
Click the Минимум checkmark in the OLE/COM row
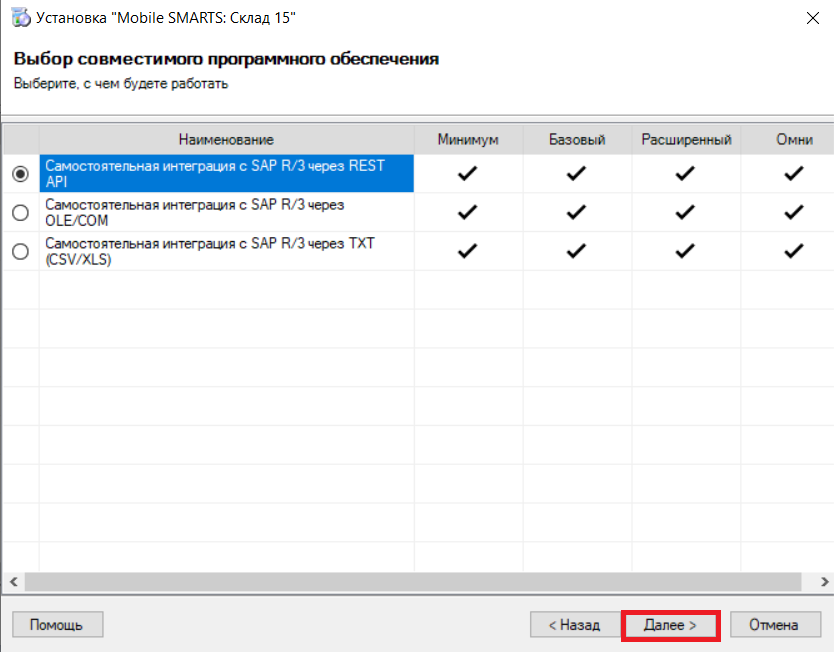click(468, 212)
